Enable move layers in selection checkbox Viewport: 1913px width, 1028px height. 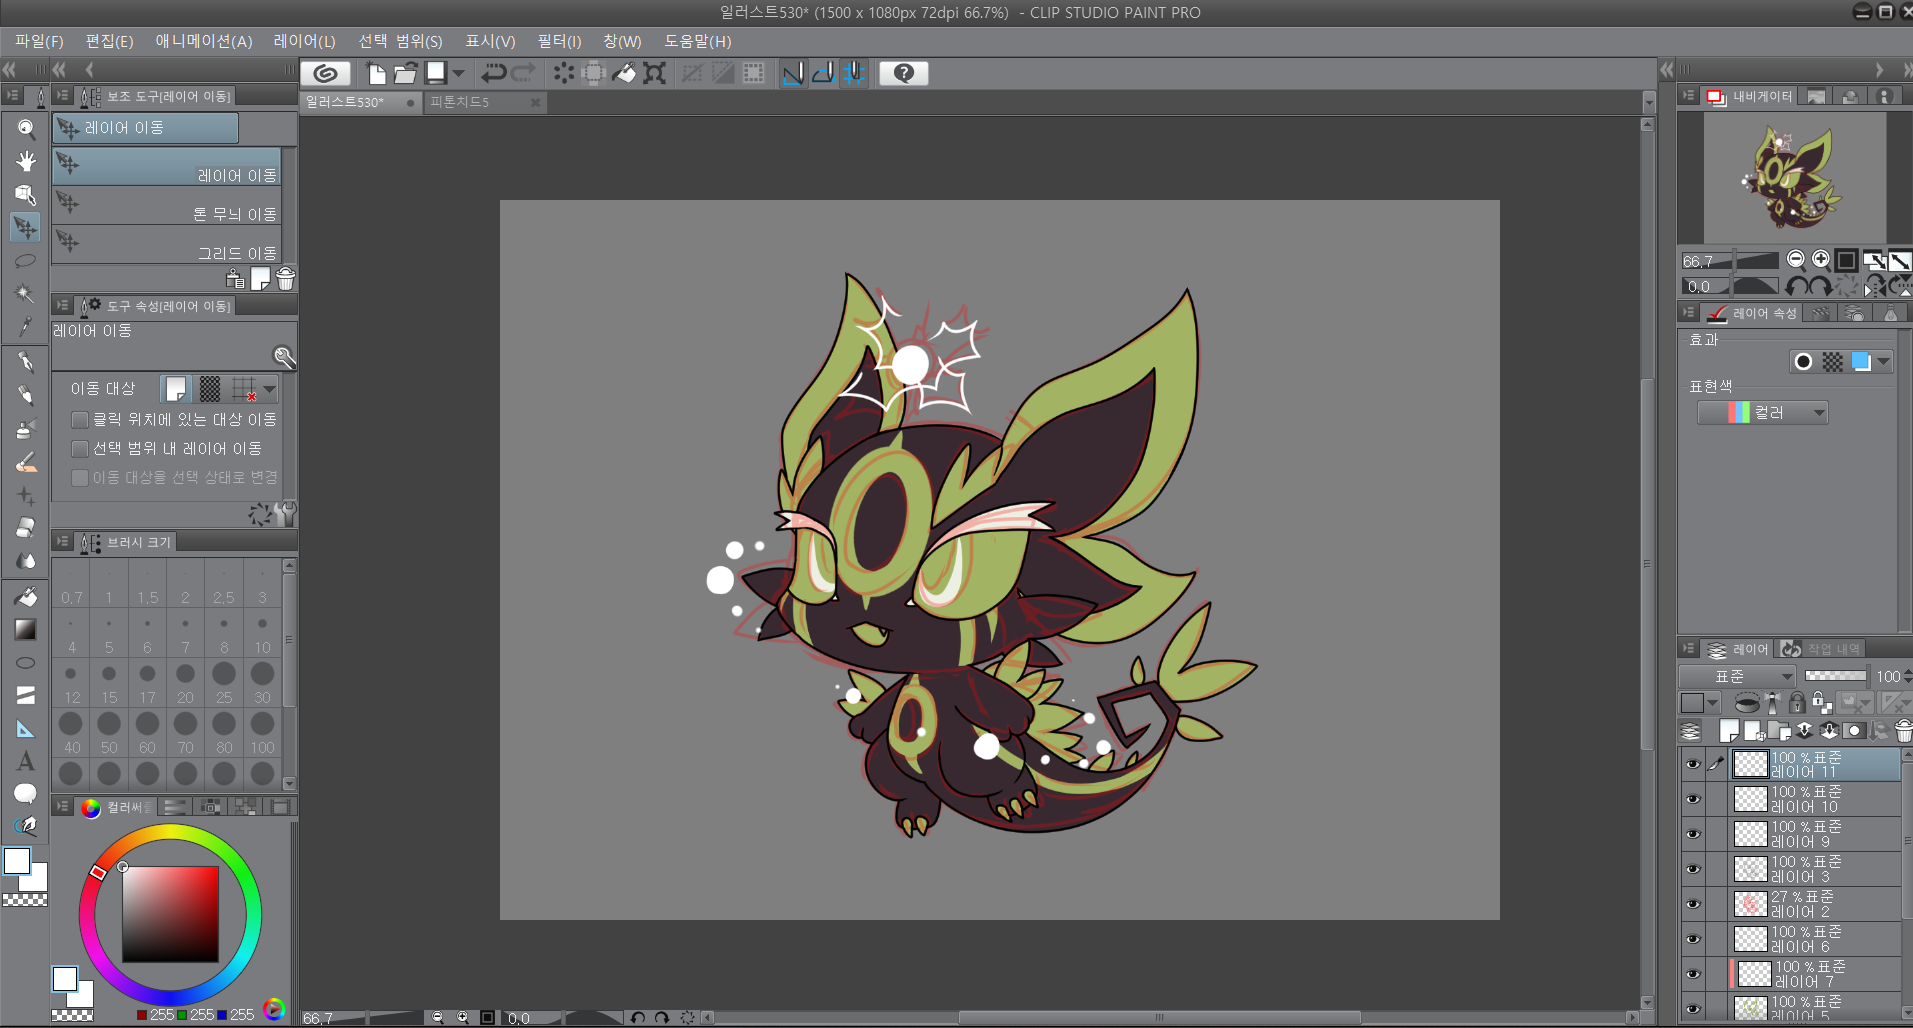click(x=80, y=449)
